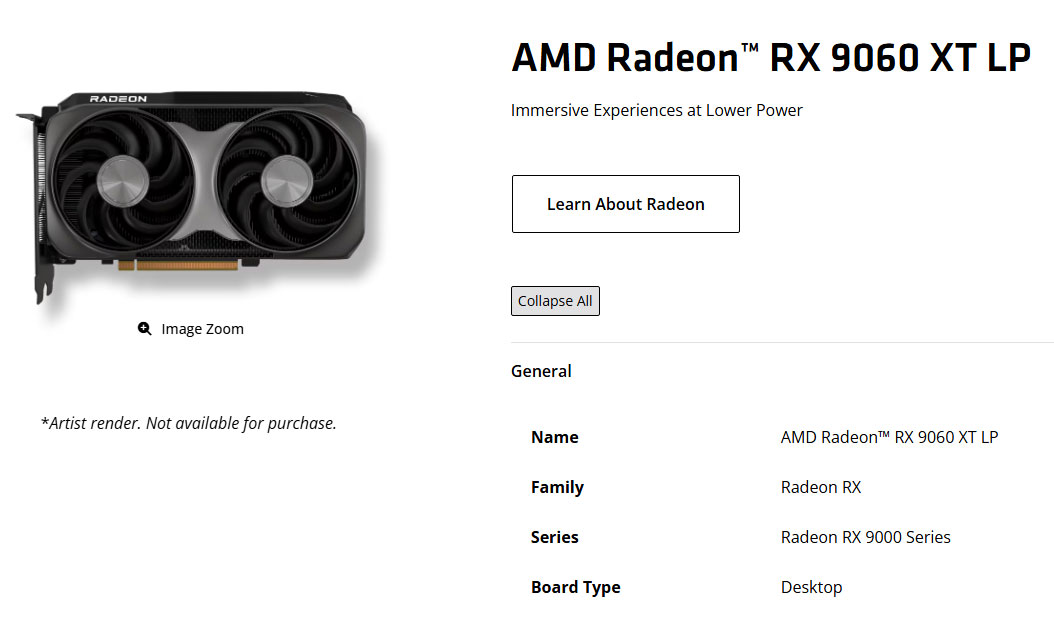Click the AMD Radeon RX 9060 XT LP heading
This screenshot has height=618, width=1054.
point(770,58)
